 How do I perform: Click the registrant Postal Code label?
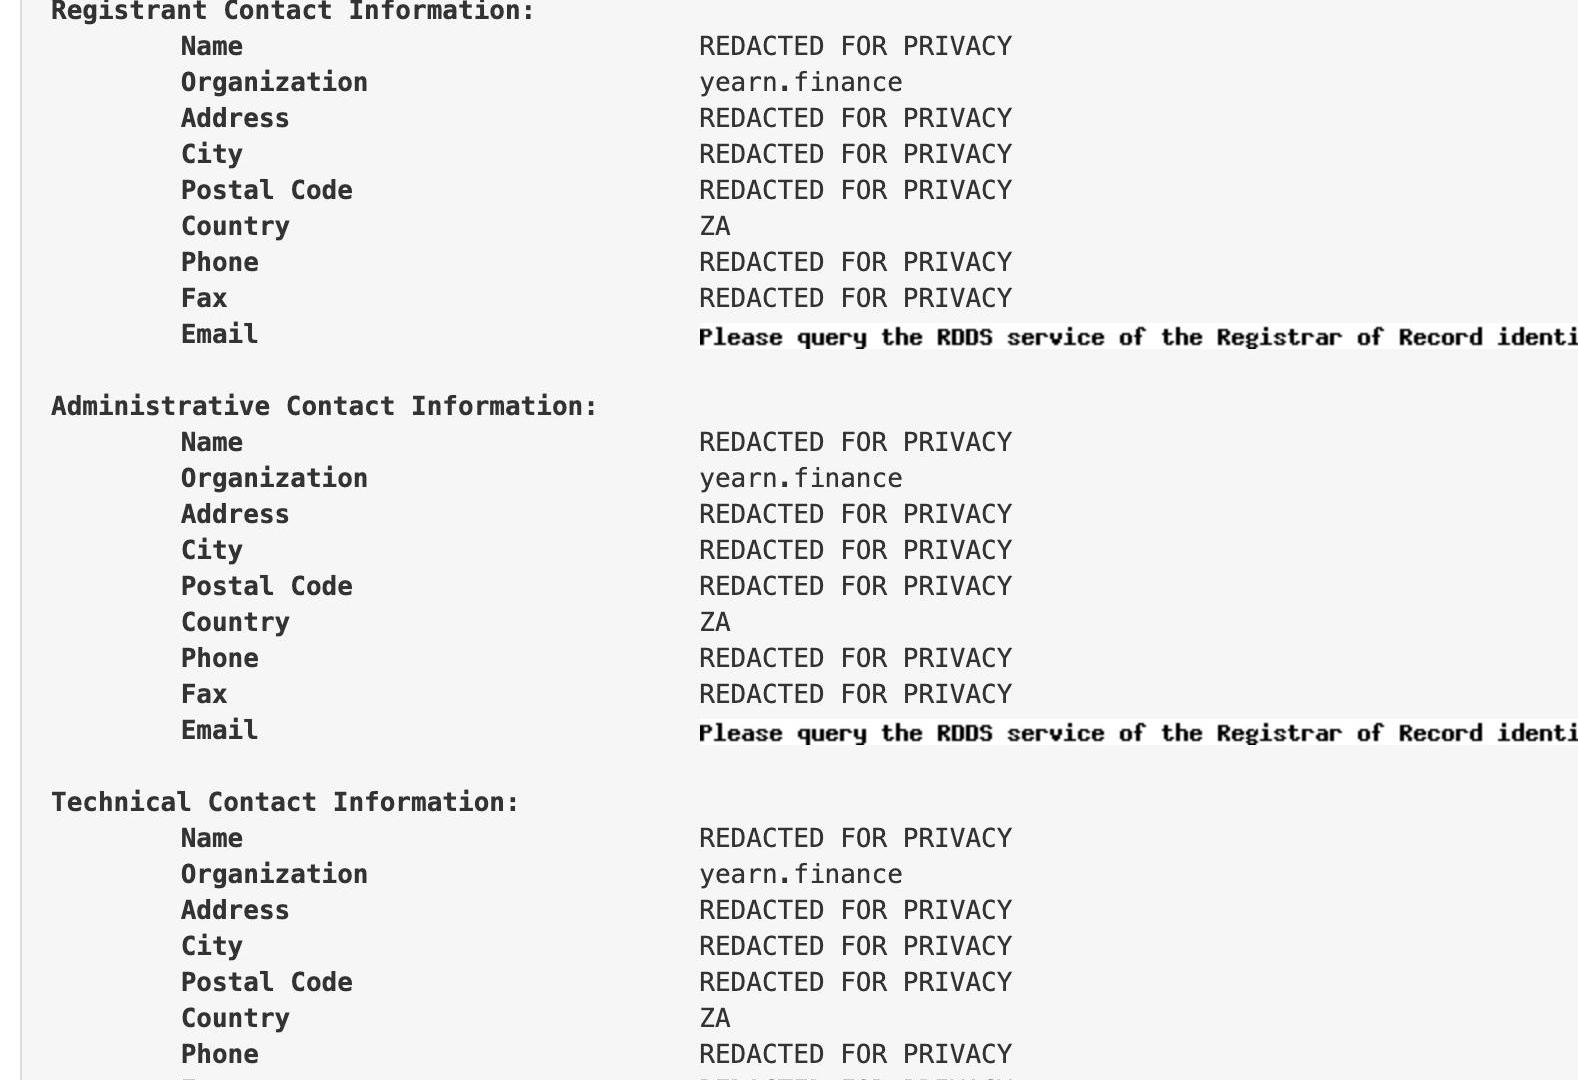pos(267,190)
